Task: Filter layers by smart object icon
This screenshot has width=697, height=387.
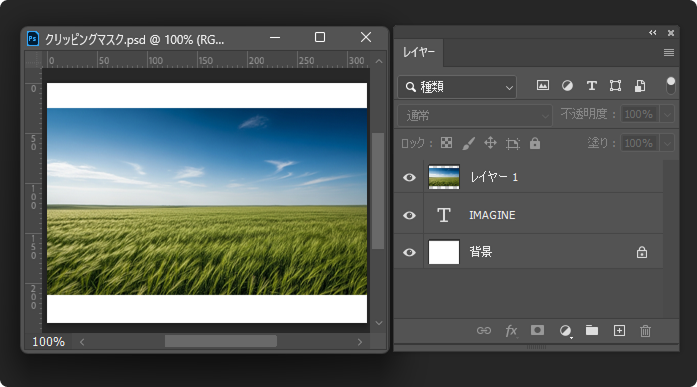Action: click(x=640, y=85)
